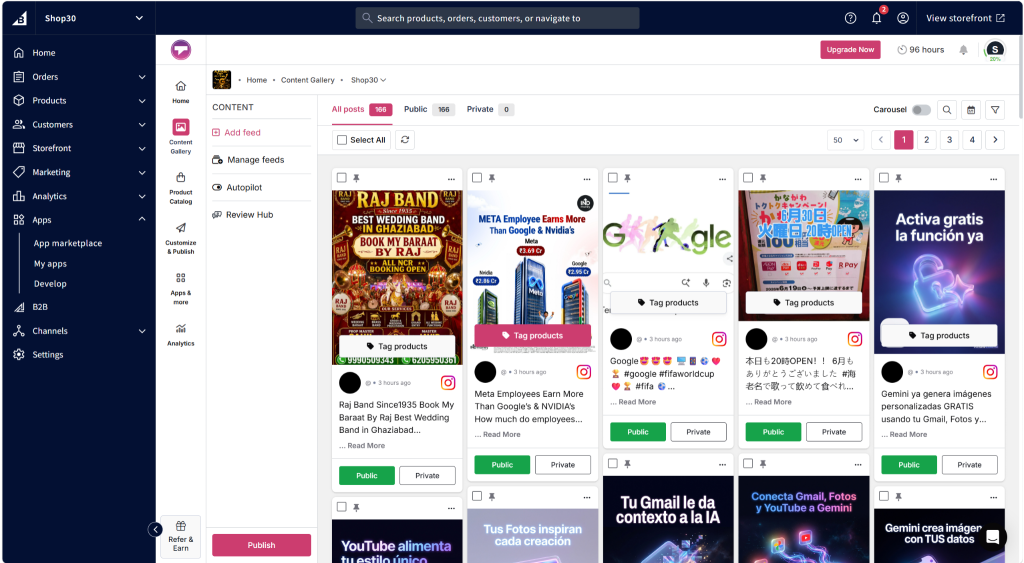1024x563 pixels.
Task: Go to next page arrow
Action: pos(995,140)
